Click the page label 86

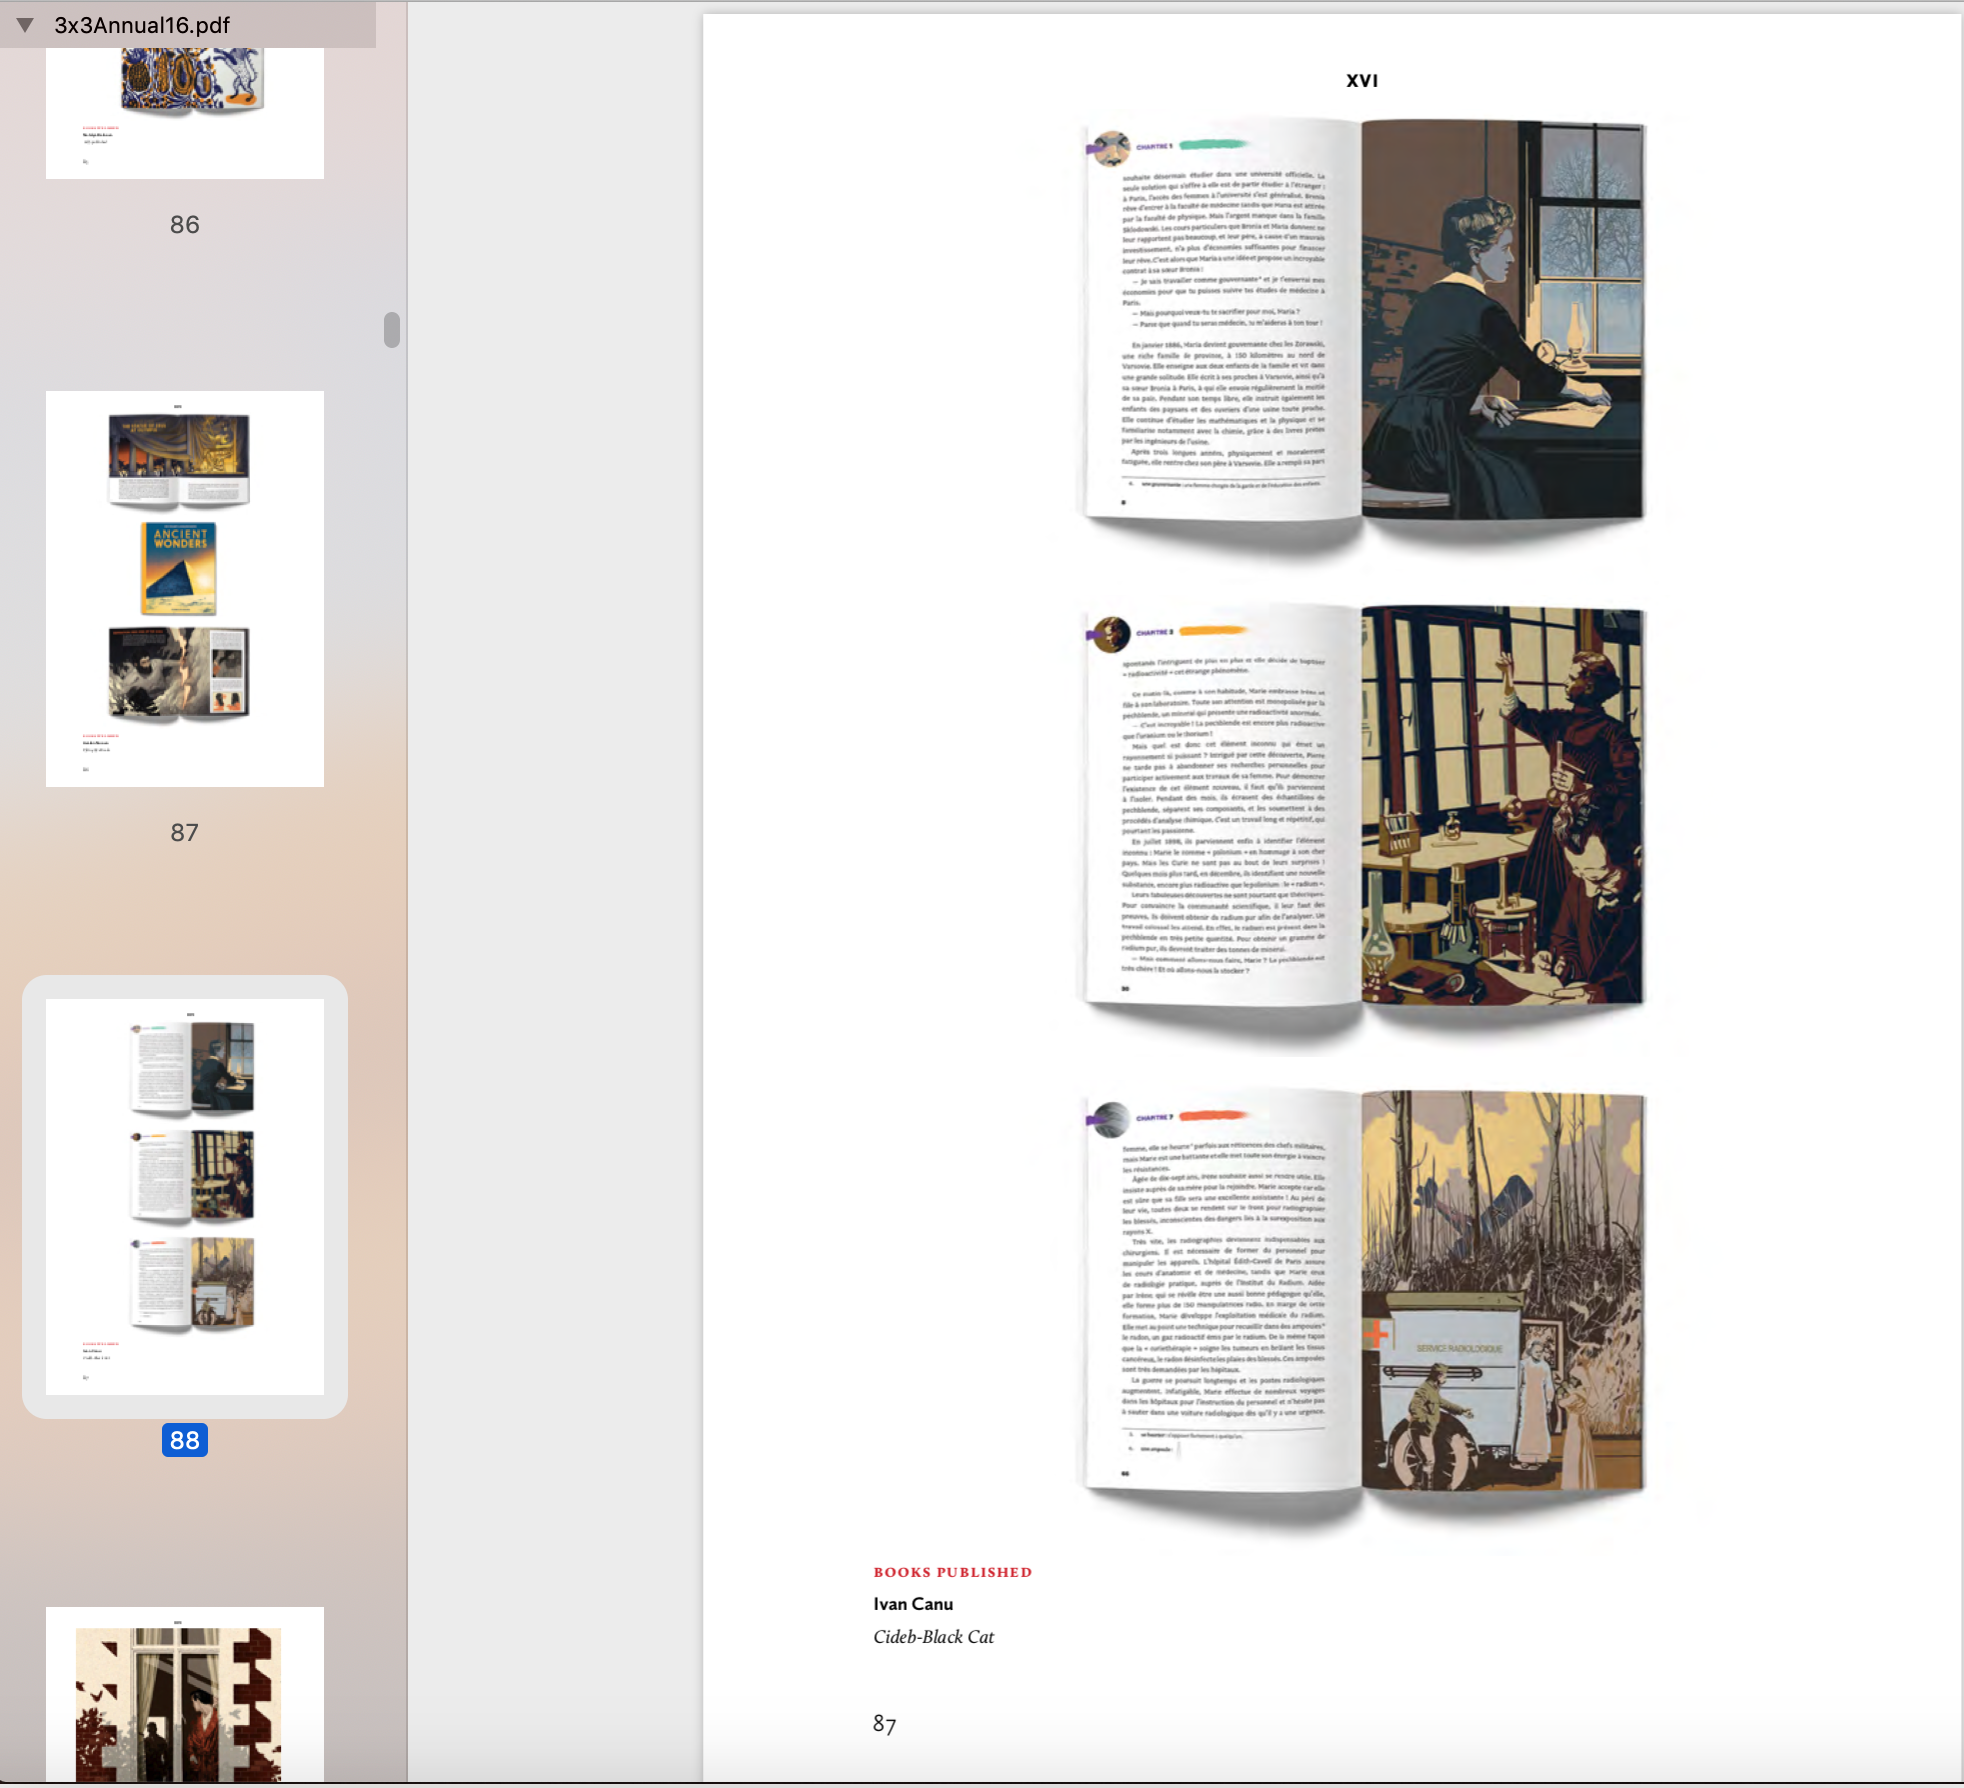coord(185,225)
